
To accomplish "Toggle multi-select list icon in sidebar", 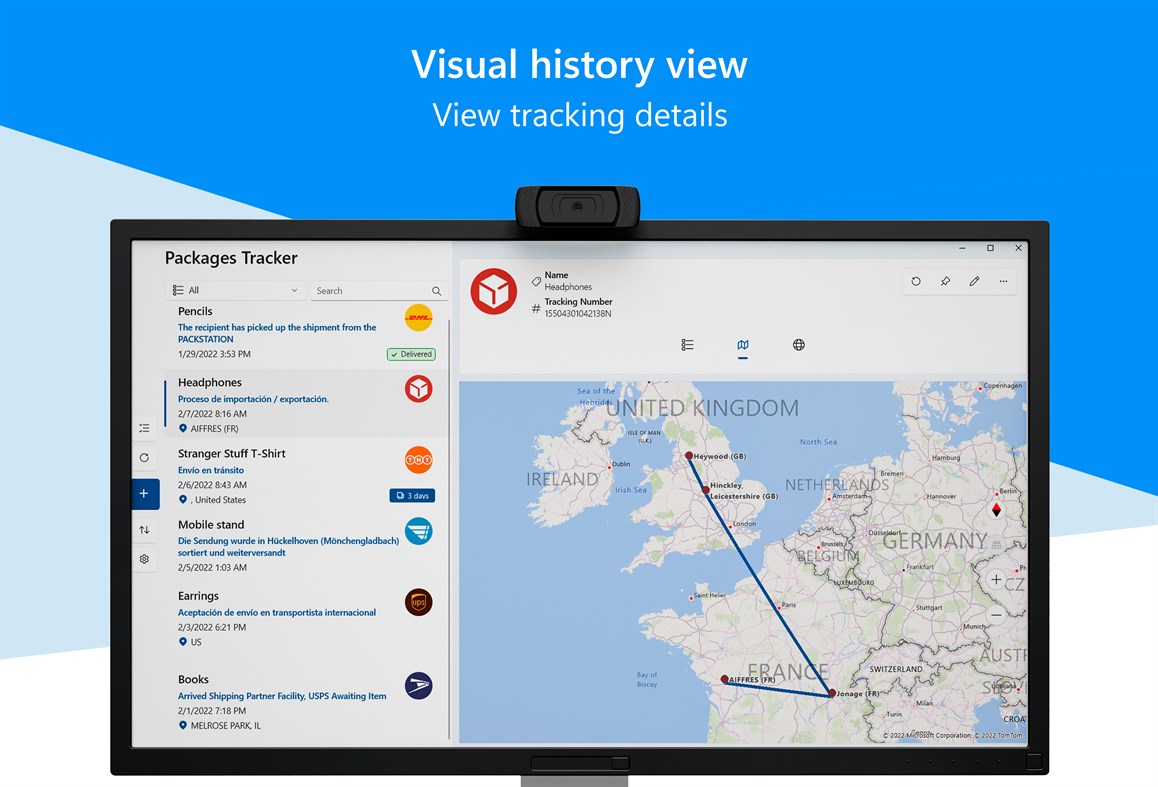I will pos(144,428).
